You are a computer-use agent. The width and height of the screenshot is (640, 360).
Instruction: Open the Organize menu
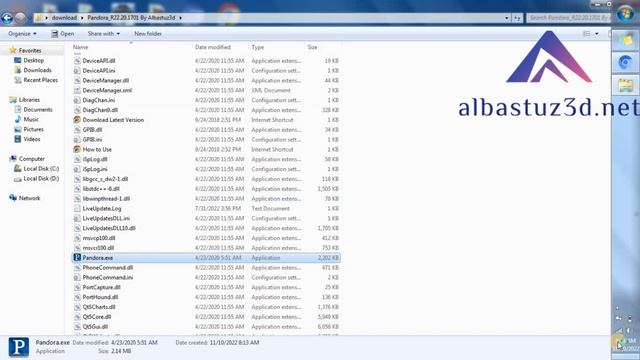(x=22, y=33)
